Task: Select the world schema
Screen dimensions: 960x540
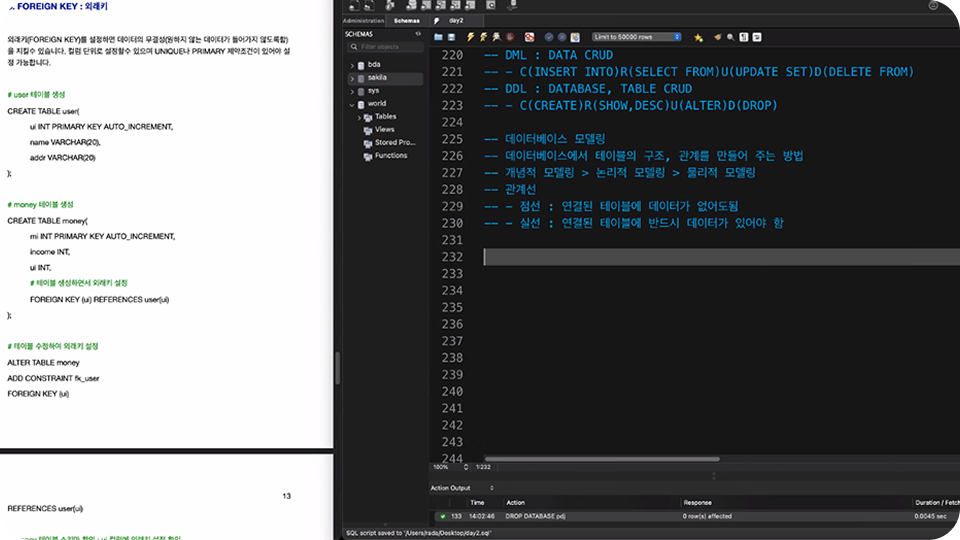Action: pos(377,103)
